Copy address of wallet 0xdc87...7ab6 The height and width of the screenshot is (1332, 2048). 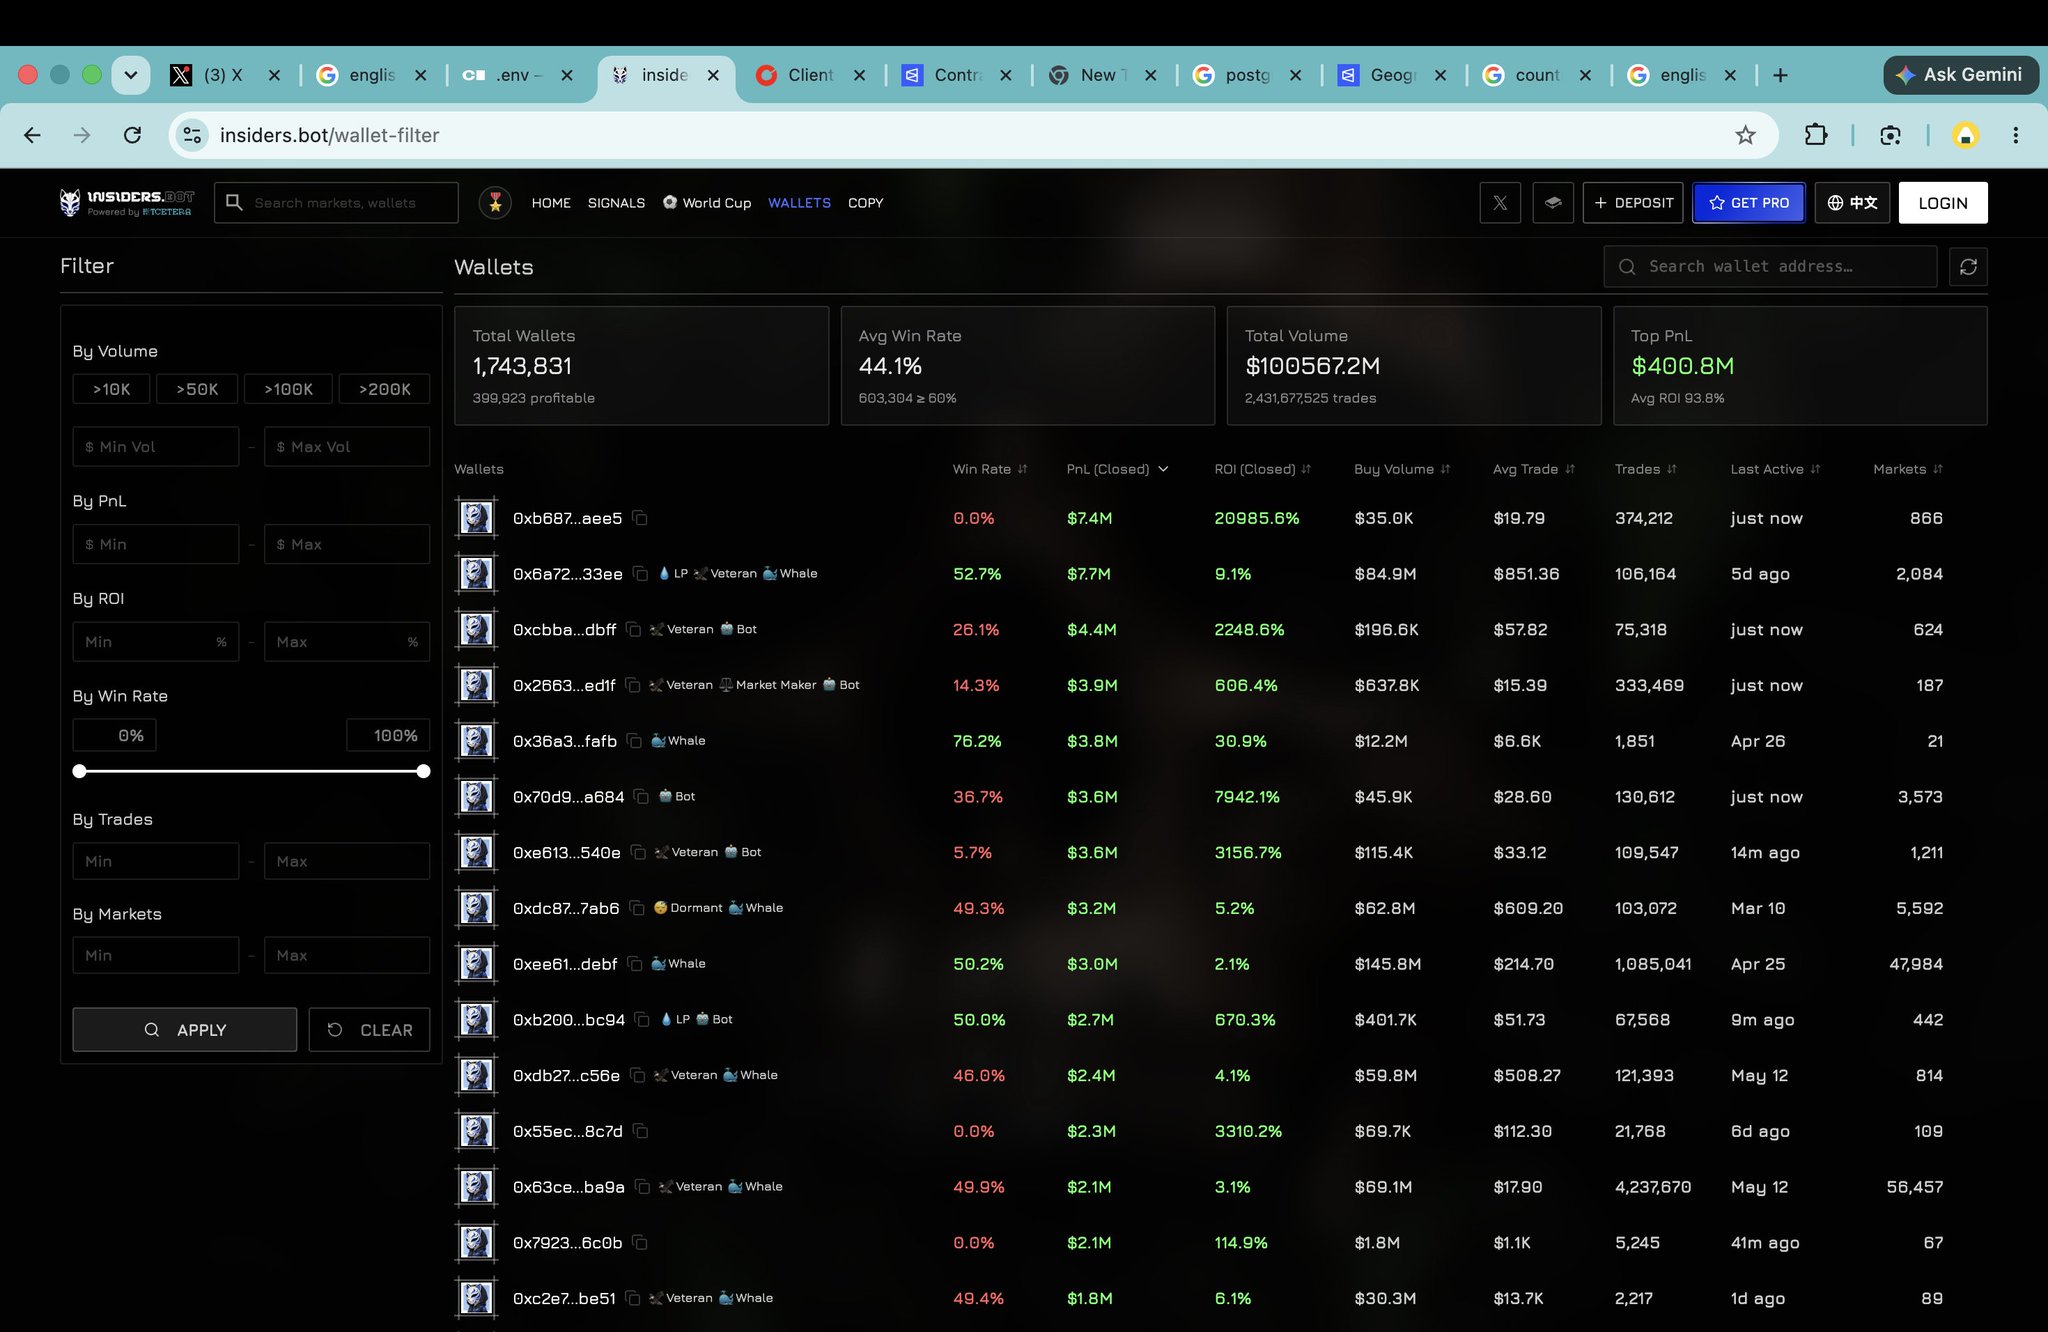point(637,908)
